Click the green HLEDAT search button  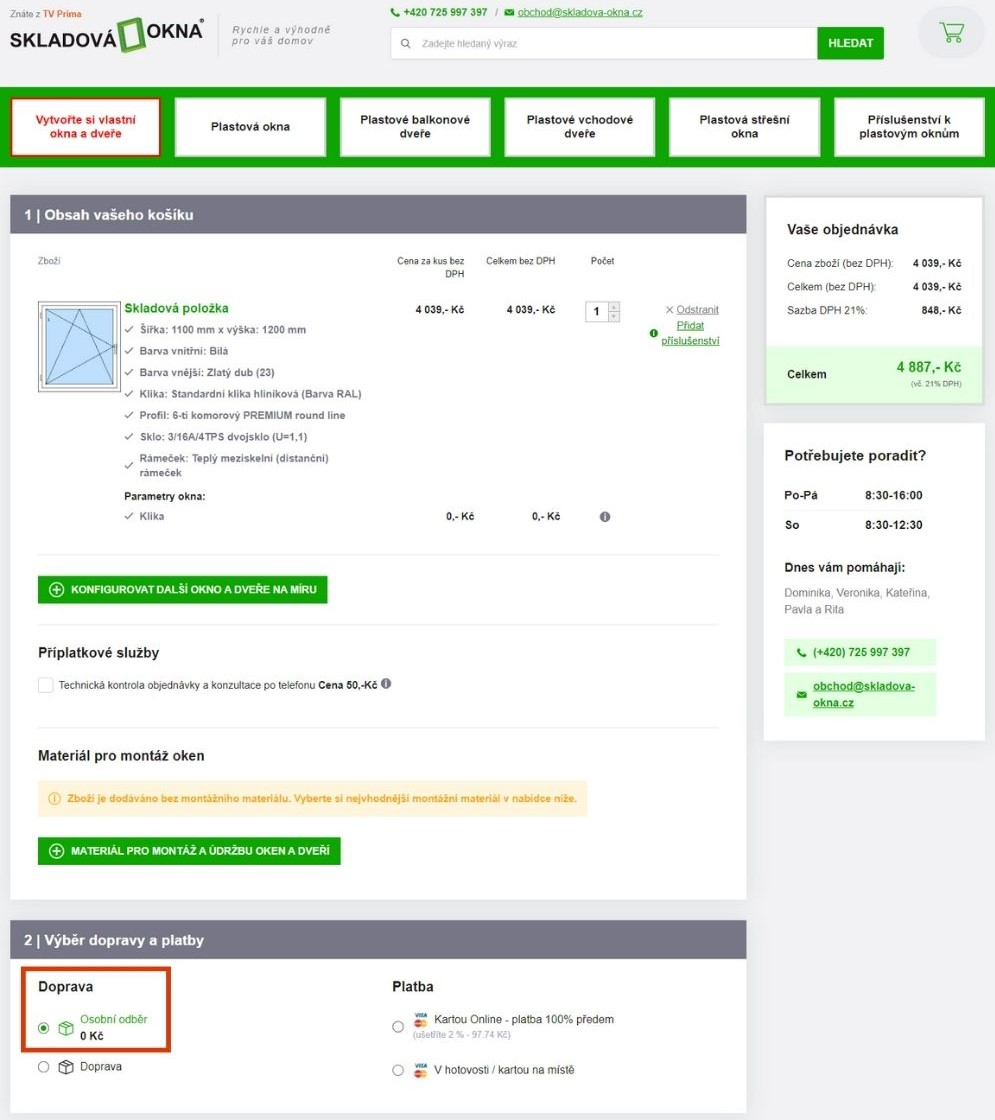click(x=850, y=43)
